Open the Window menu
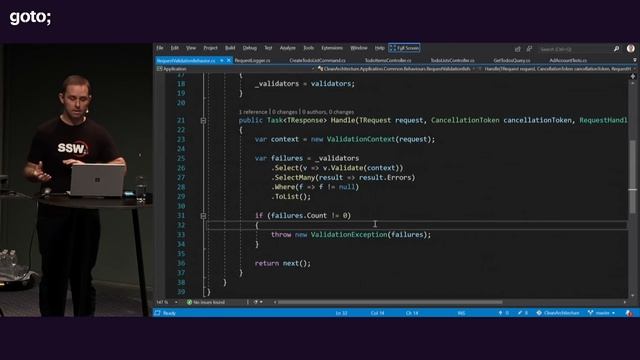The image size is (640, 360). tap(359, 48)
